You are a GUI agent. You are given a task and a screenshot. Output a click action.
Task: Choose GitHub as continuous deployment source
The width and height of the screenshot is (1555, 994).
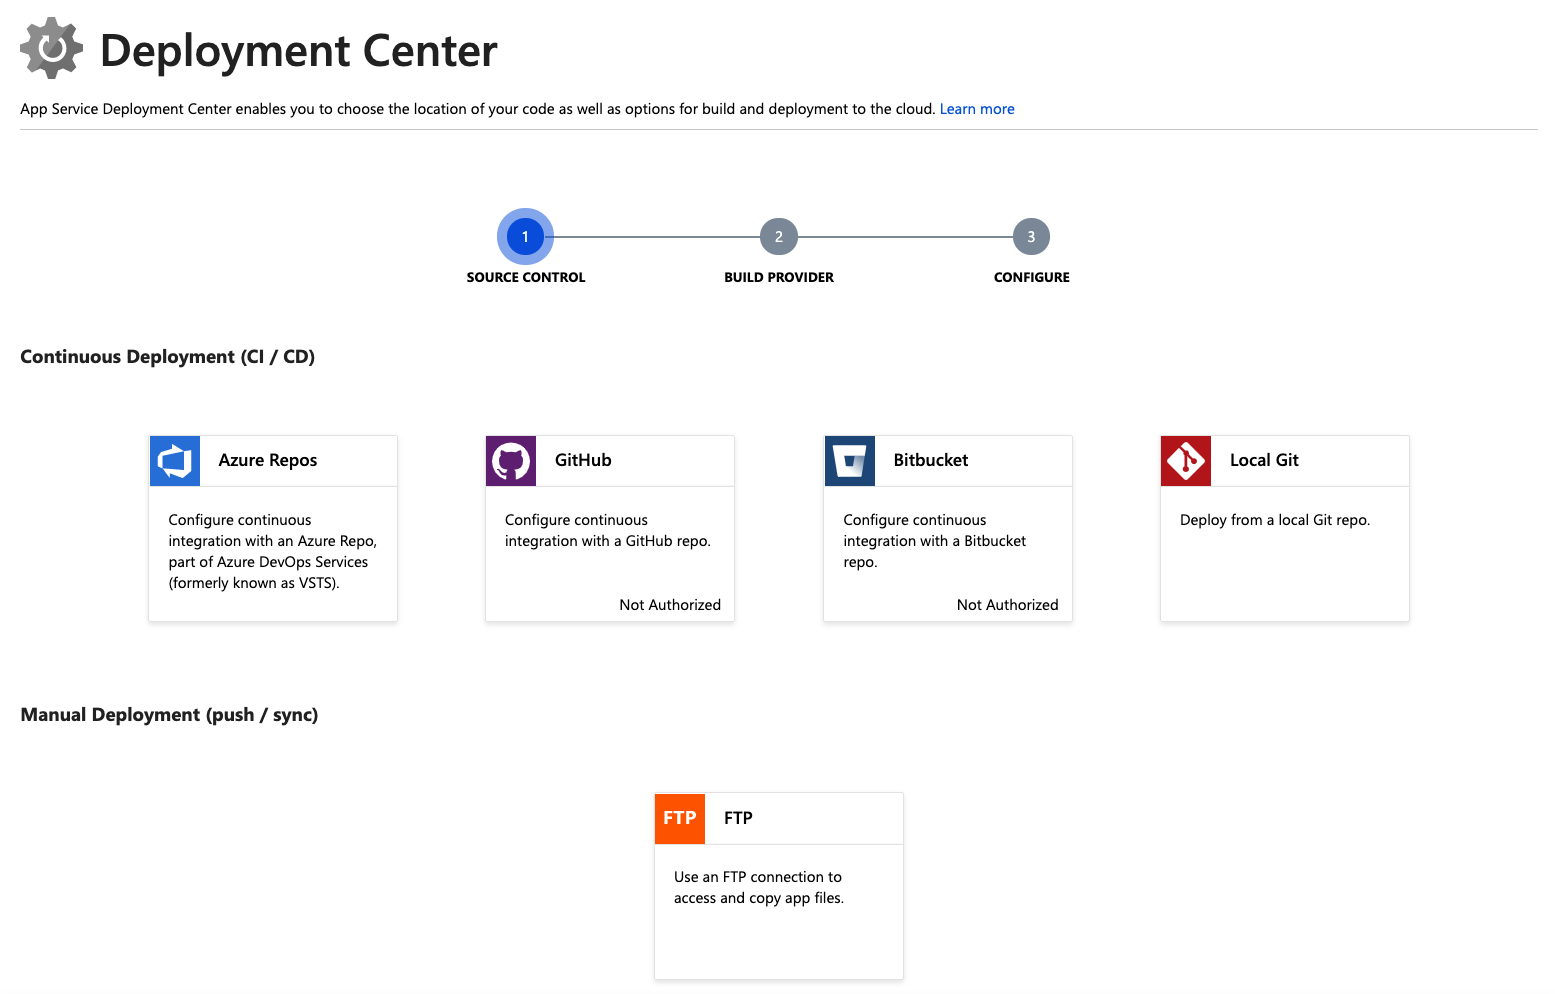[x=609, y=529]
